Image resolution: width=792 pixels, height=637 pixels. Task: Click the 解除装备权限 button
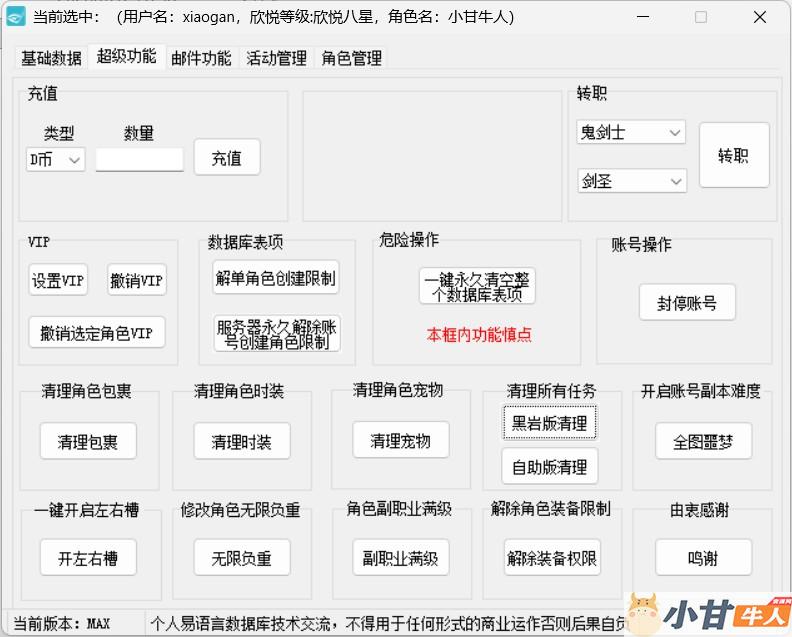pos(552,557)
